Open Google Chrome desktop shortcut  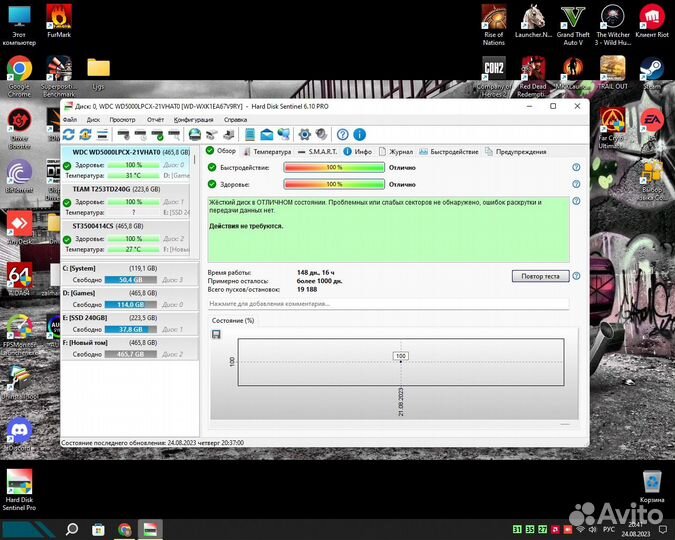(x=19, y=77)
